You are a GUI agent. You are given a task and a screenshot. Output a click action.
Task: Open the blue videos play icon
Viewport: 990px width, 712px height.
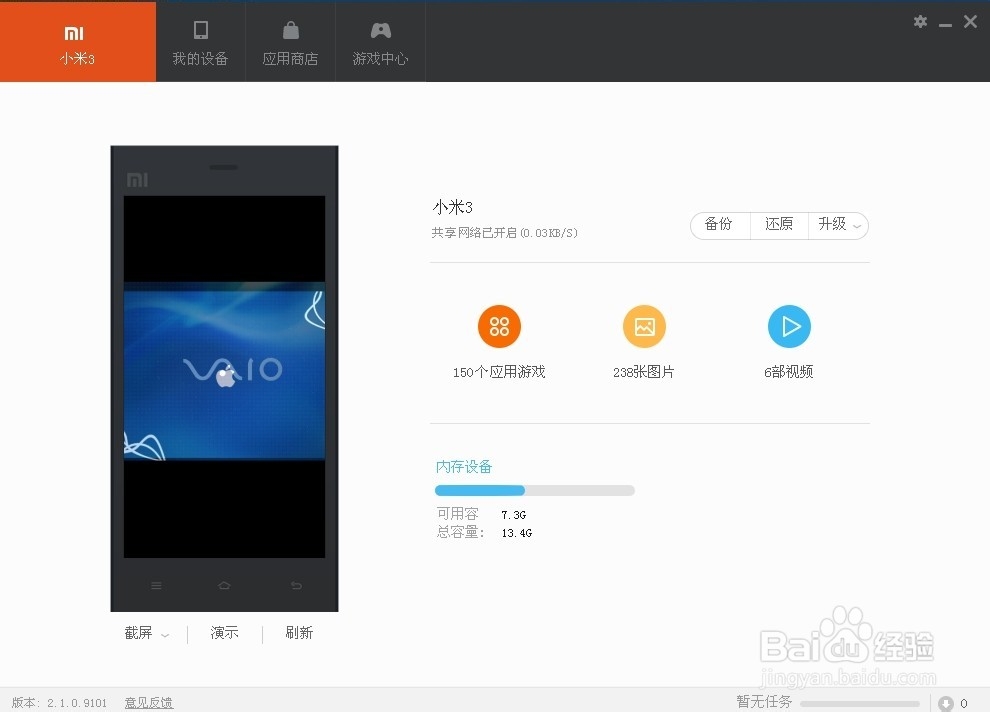(789, 326)
